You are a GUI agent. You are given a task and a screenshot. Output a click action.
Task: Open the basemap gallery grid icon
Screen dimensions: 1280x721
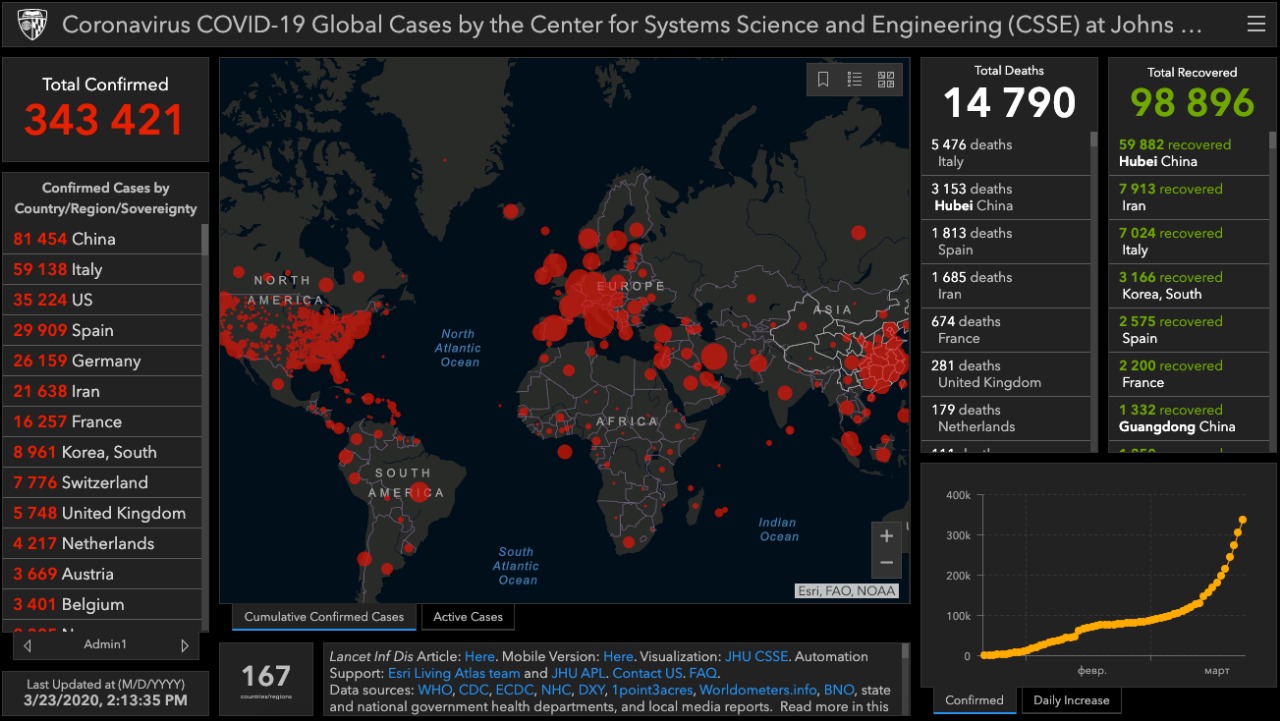886,79
